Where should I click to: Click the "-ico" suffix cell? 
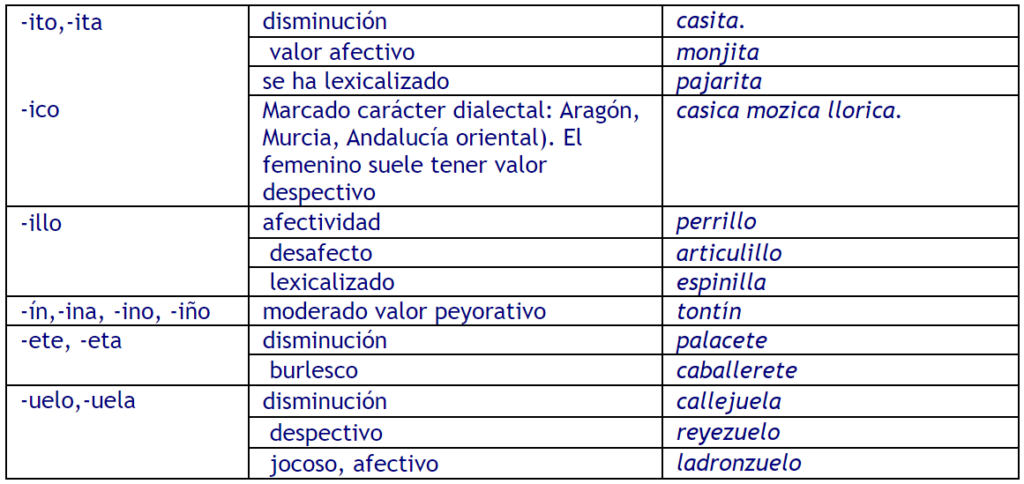[40, 109]
